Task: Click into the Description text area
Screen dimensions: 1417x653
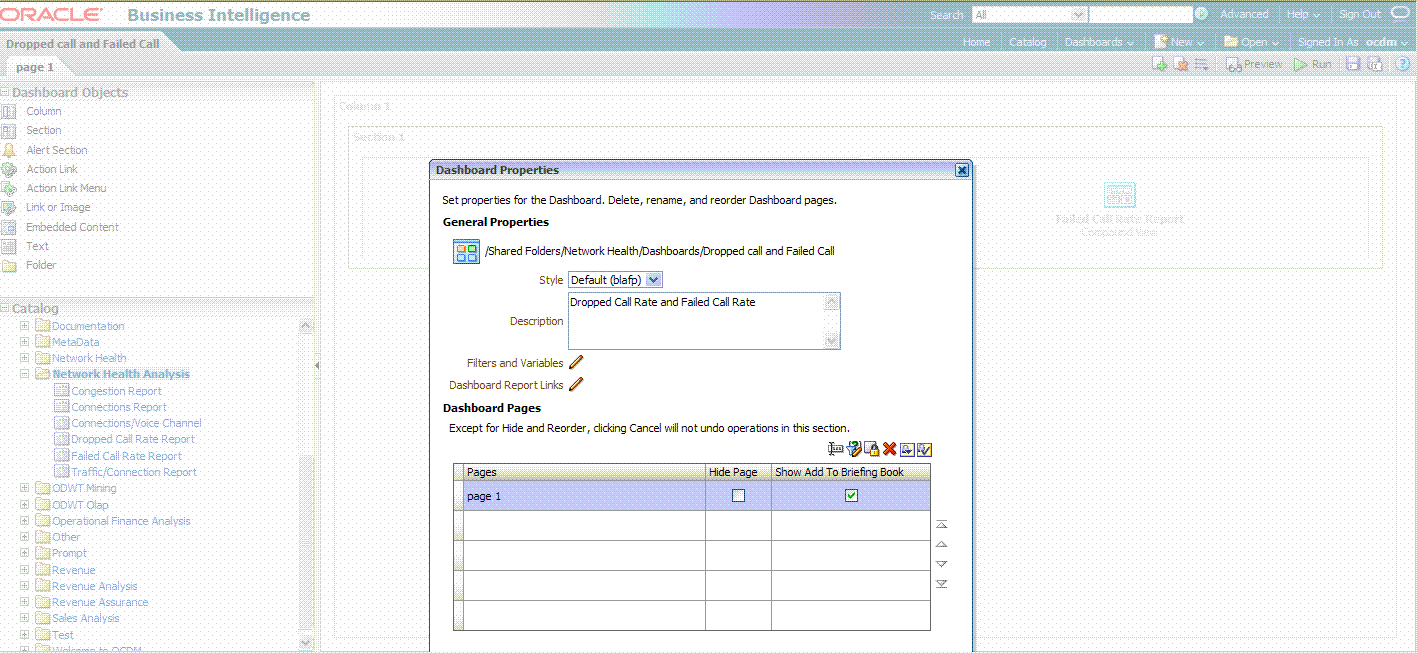Action: point(695,321)
